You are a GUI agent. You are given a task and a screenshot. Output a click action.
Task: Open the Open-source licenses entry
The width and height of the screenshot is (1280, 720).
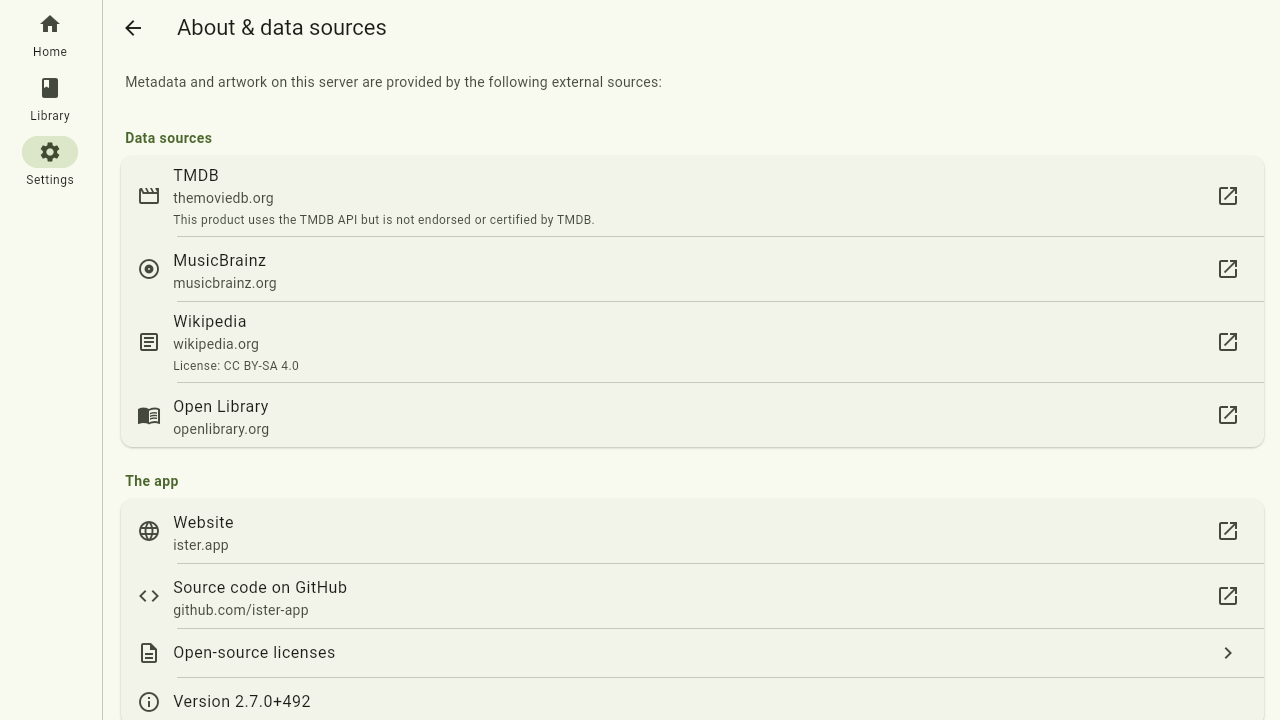[x=692, y=653]
